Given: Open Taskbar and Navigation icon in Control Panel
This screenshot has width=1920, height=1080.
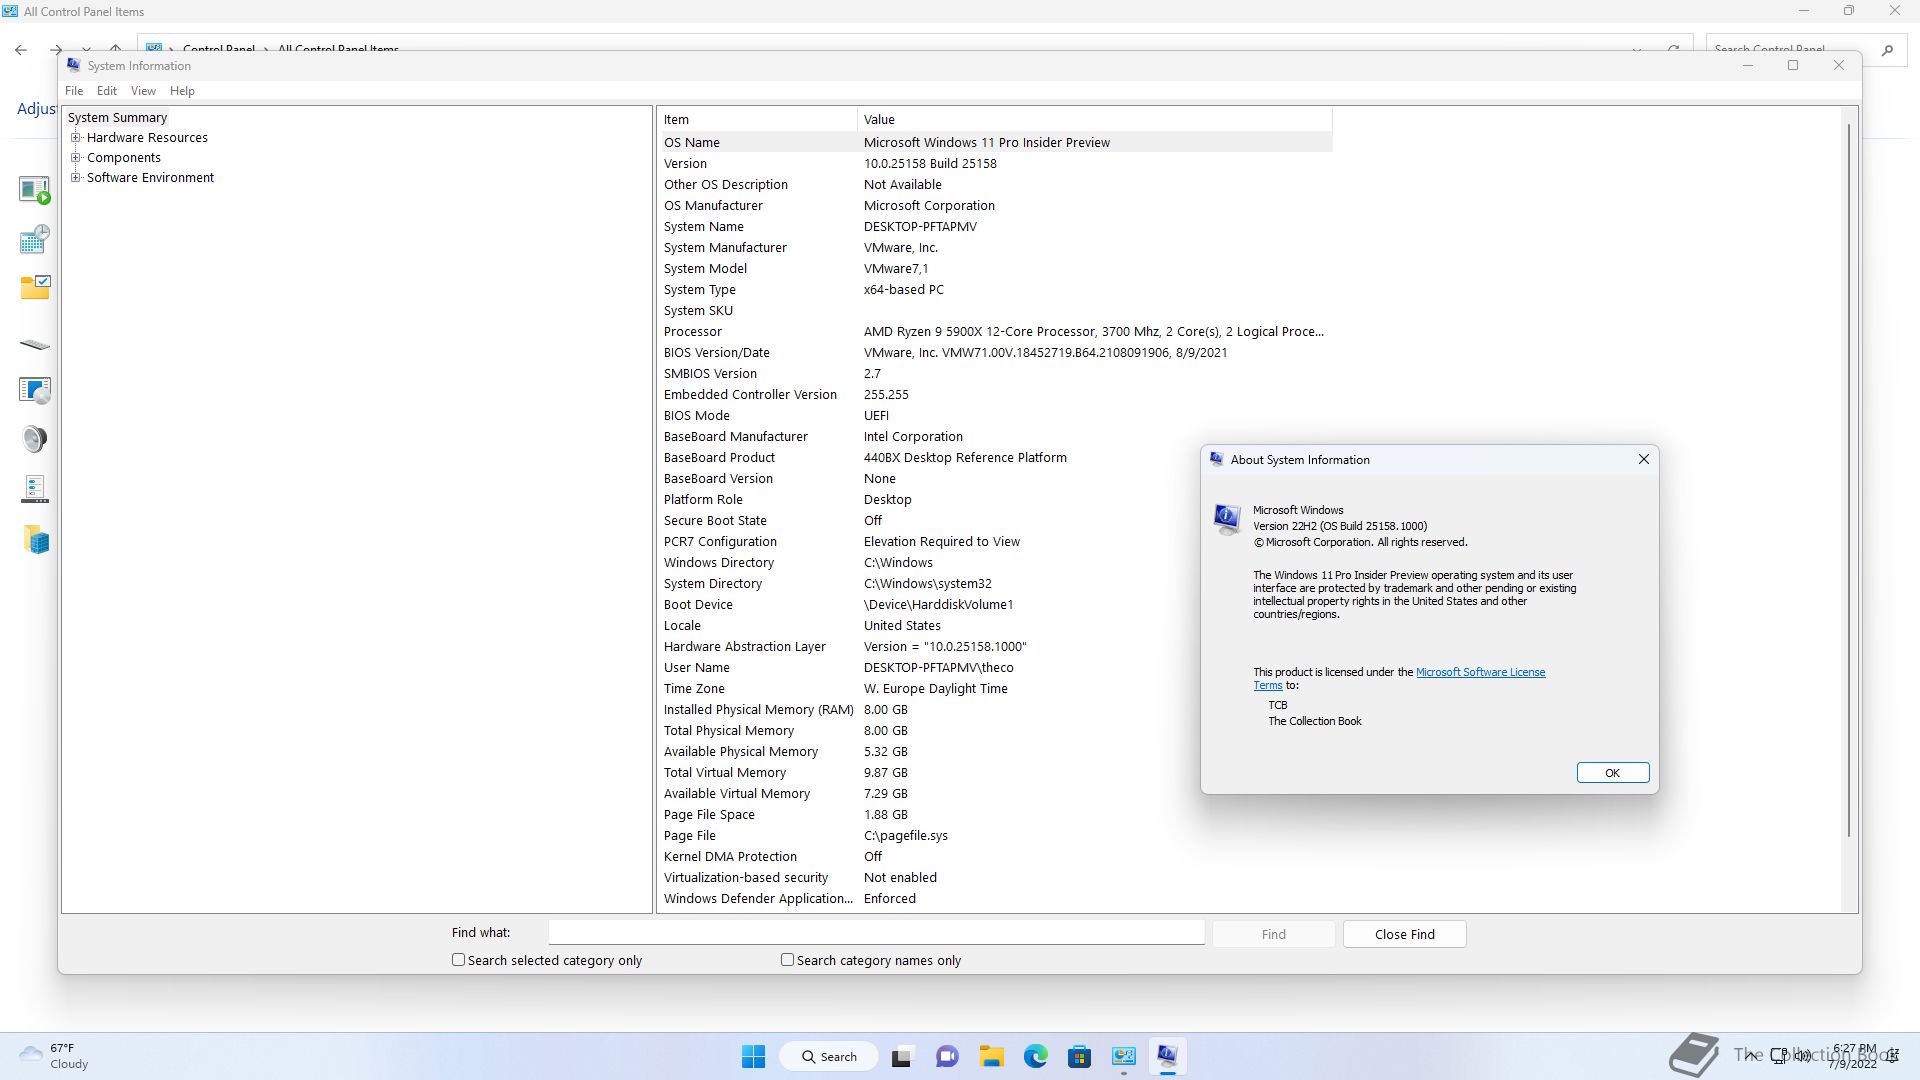Looking at the screenshot, I should coord(35,489).
